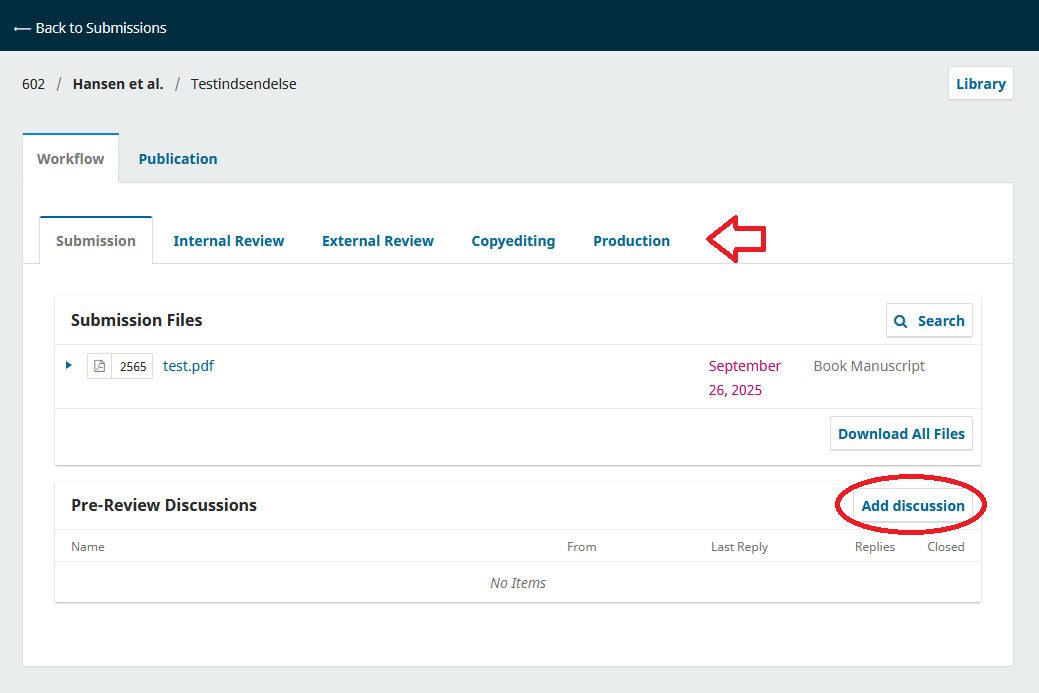Click the September 26, 2025 date
Screen dimensions: 1039x693
point(744,378)
